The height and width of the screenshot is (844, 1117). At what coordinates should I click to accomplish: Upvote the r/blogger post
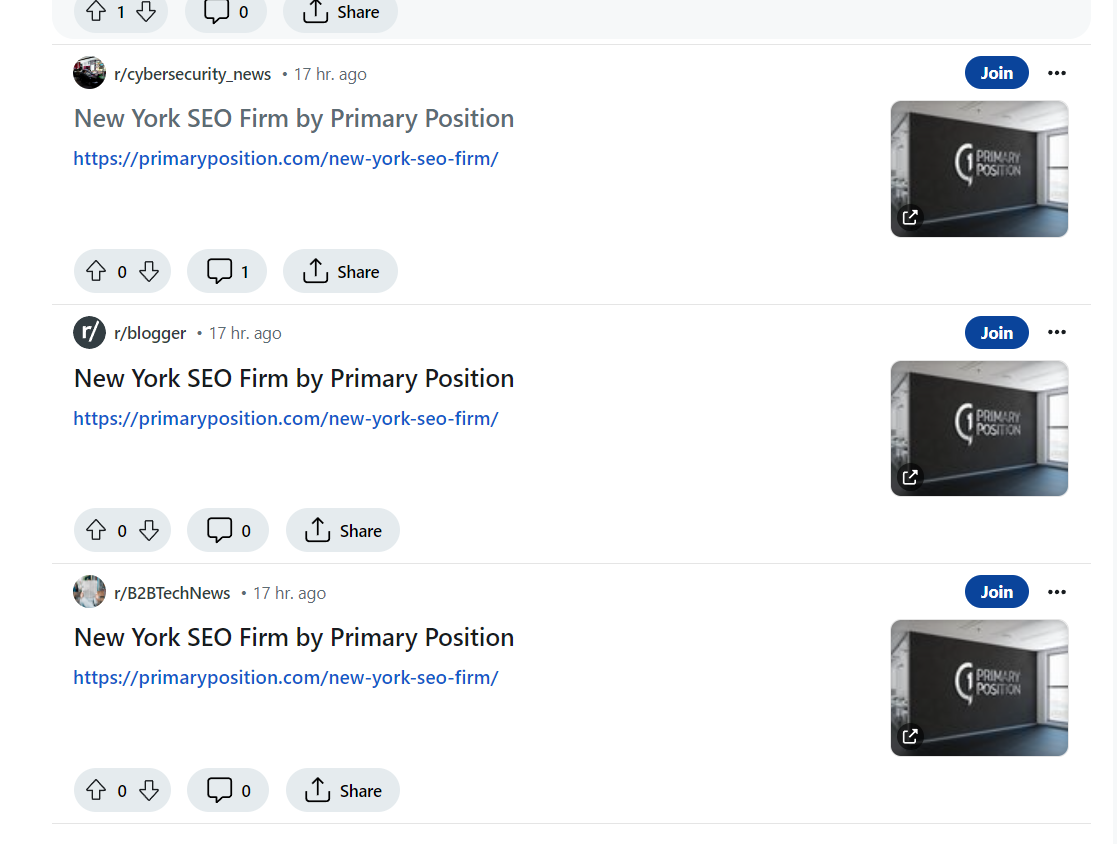(96, 531)
